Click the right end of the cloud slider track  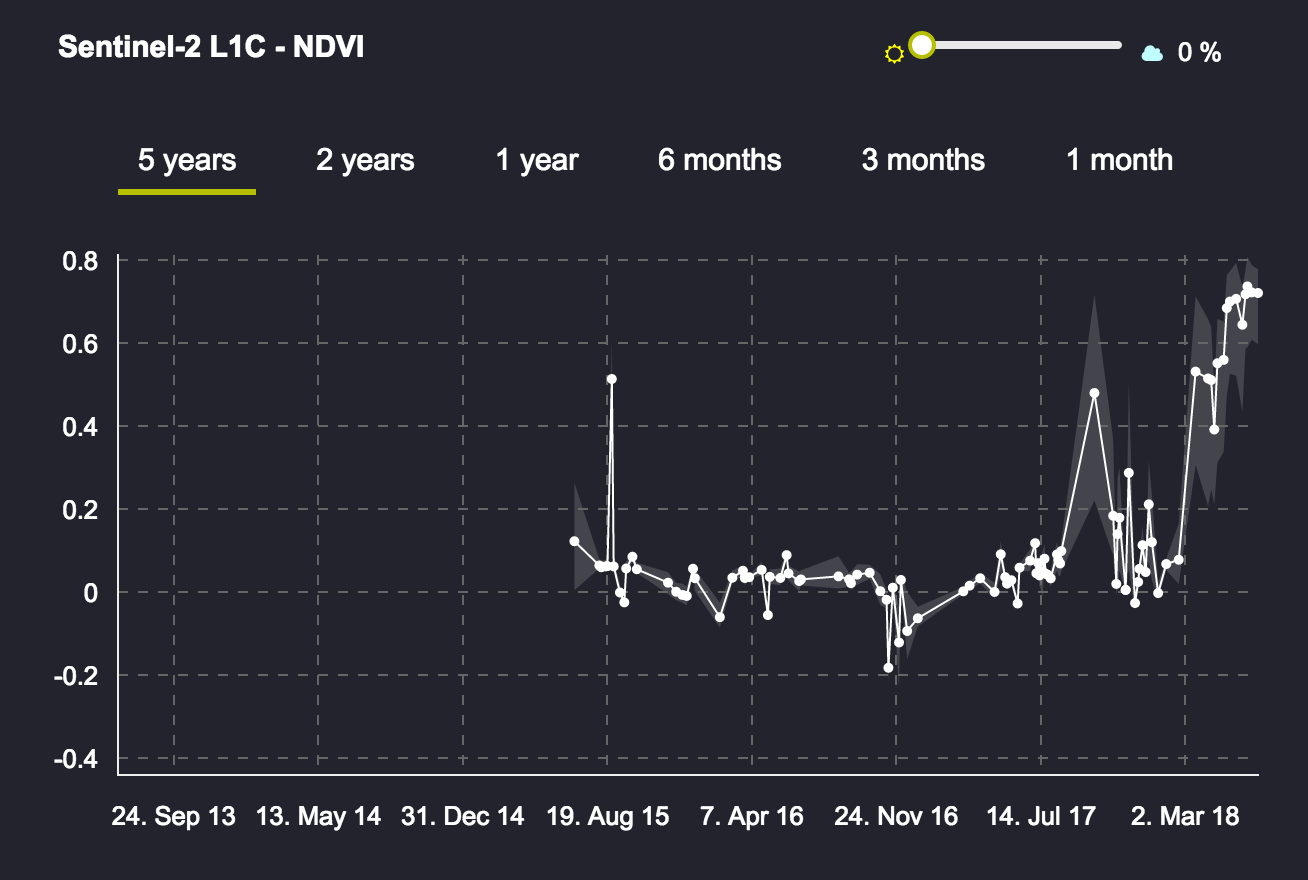(1117, 45)
